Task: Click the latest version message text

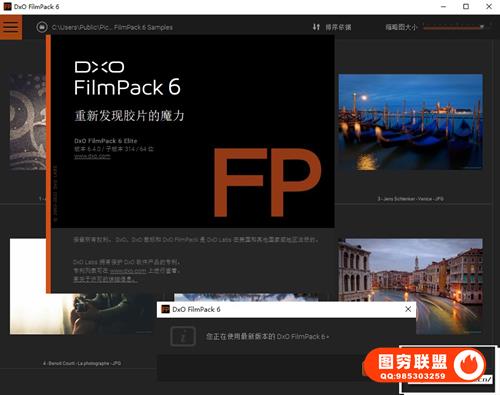Action: click(x=268, y=337)
